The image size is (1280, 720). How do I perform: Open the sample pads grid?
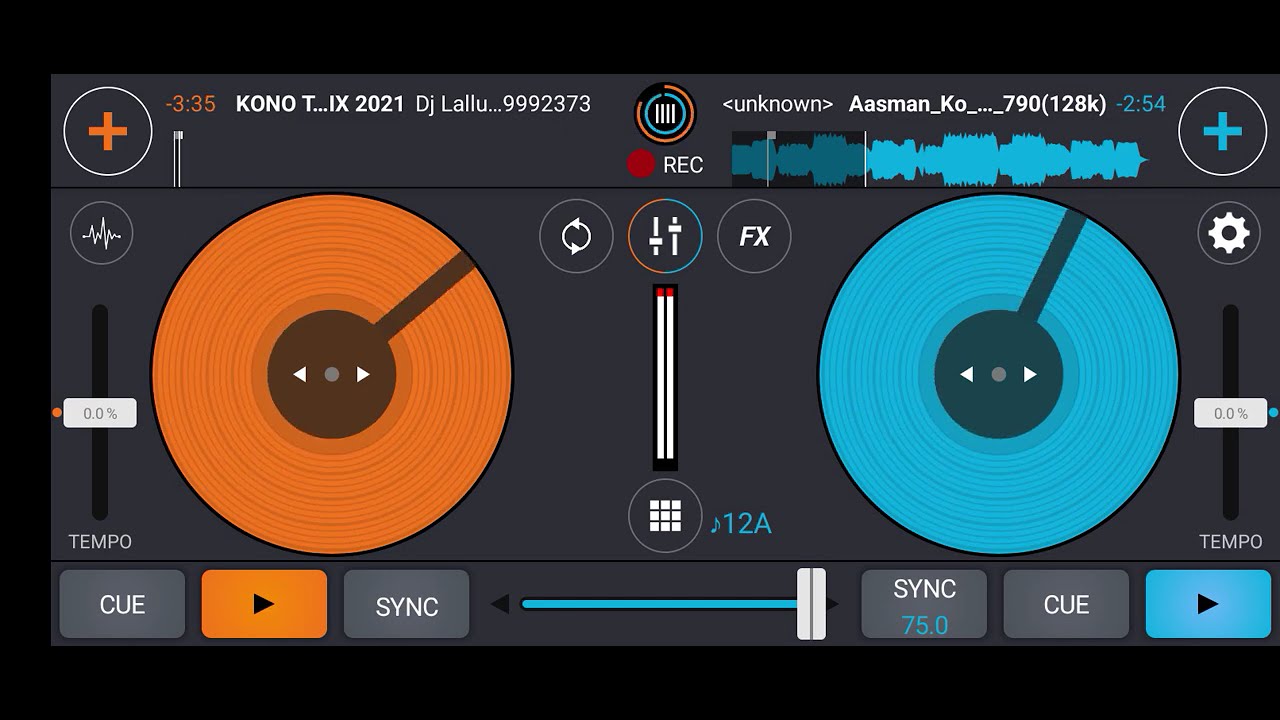pyautogui.click(x=665, y=516)
